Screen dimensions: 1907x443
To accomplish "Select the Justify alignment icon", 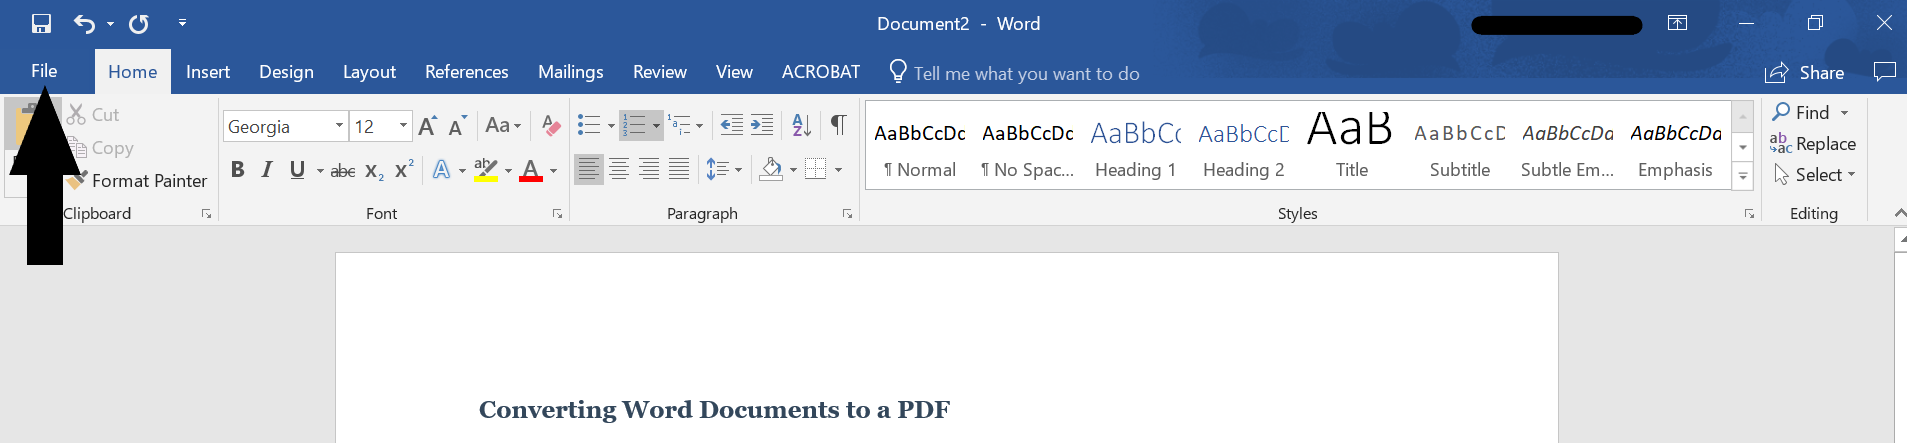I will [x=679, y=170].
